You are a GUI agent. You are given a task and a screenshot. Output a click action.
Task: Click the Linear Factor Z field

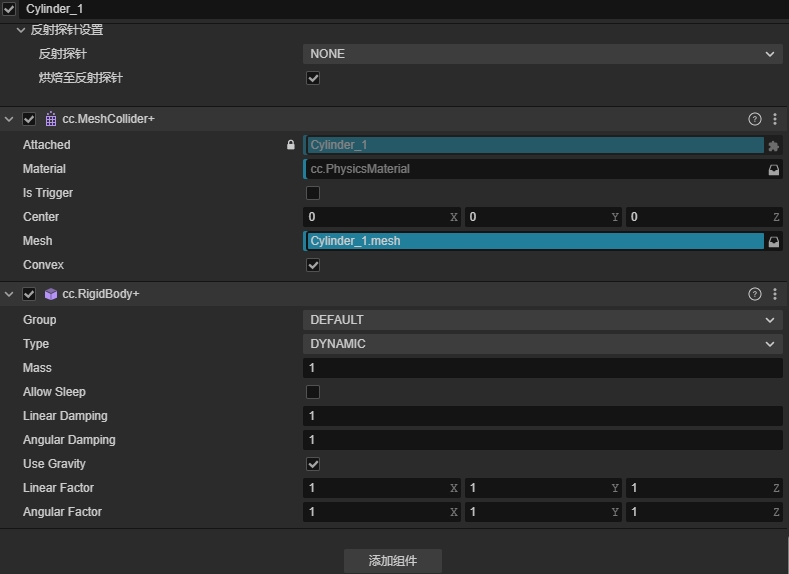pyautogui.click(x=704, y=488)
